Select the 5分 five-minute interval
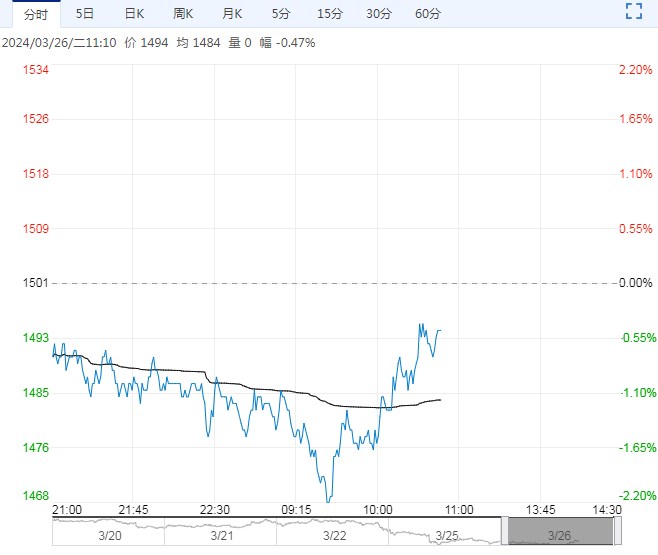 tap(281, 14)
